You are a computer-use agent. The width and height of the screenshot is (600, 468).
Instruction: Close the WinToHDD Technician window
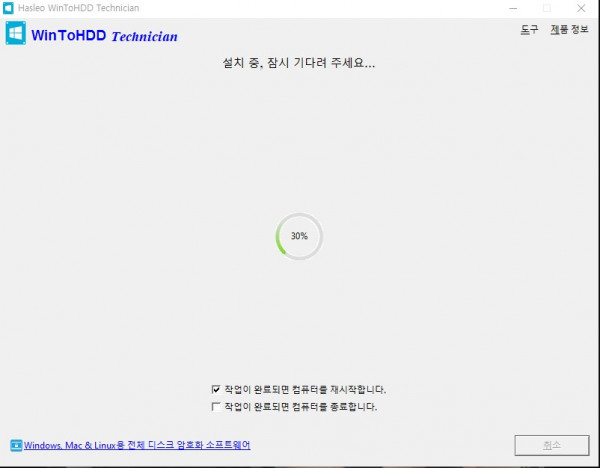click(581, 8)
